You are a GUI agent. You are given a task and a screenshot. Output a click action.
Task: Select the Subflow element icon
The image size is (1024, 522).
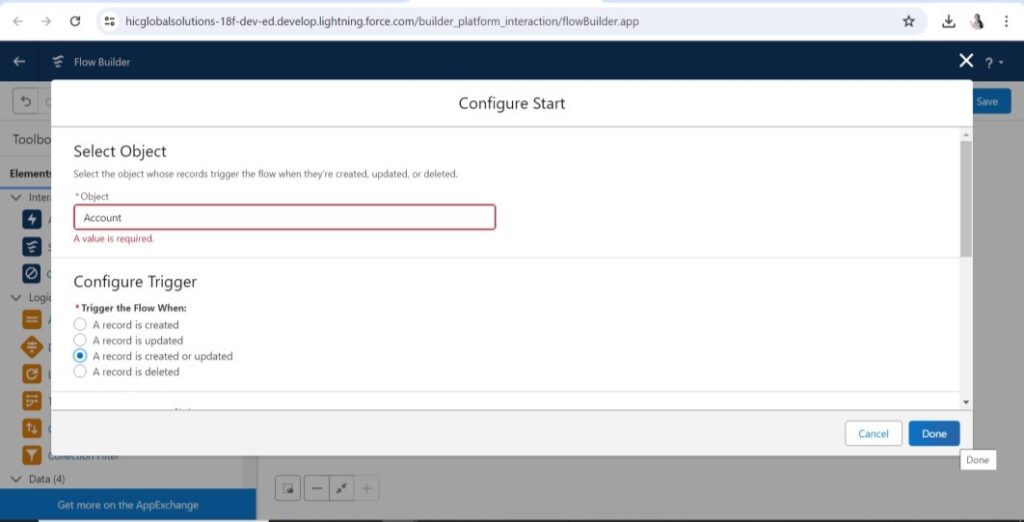click(x=31, y=247)
